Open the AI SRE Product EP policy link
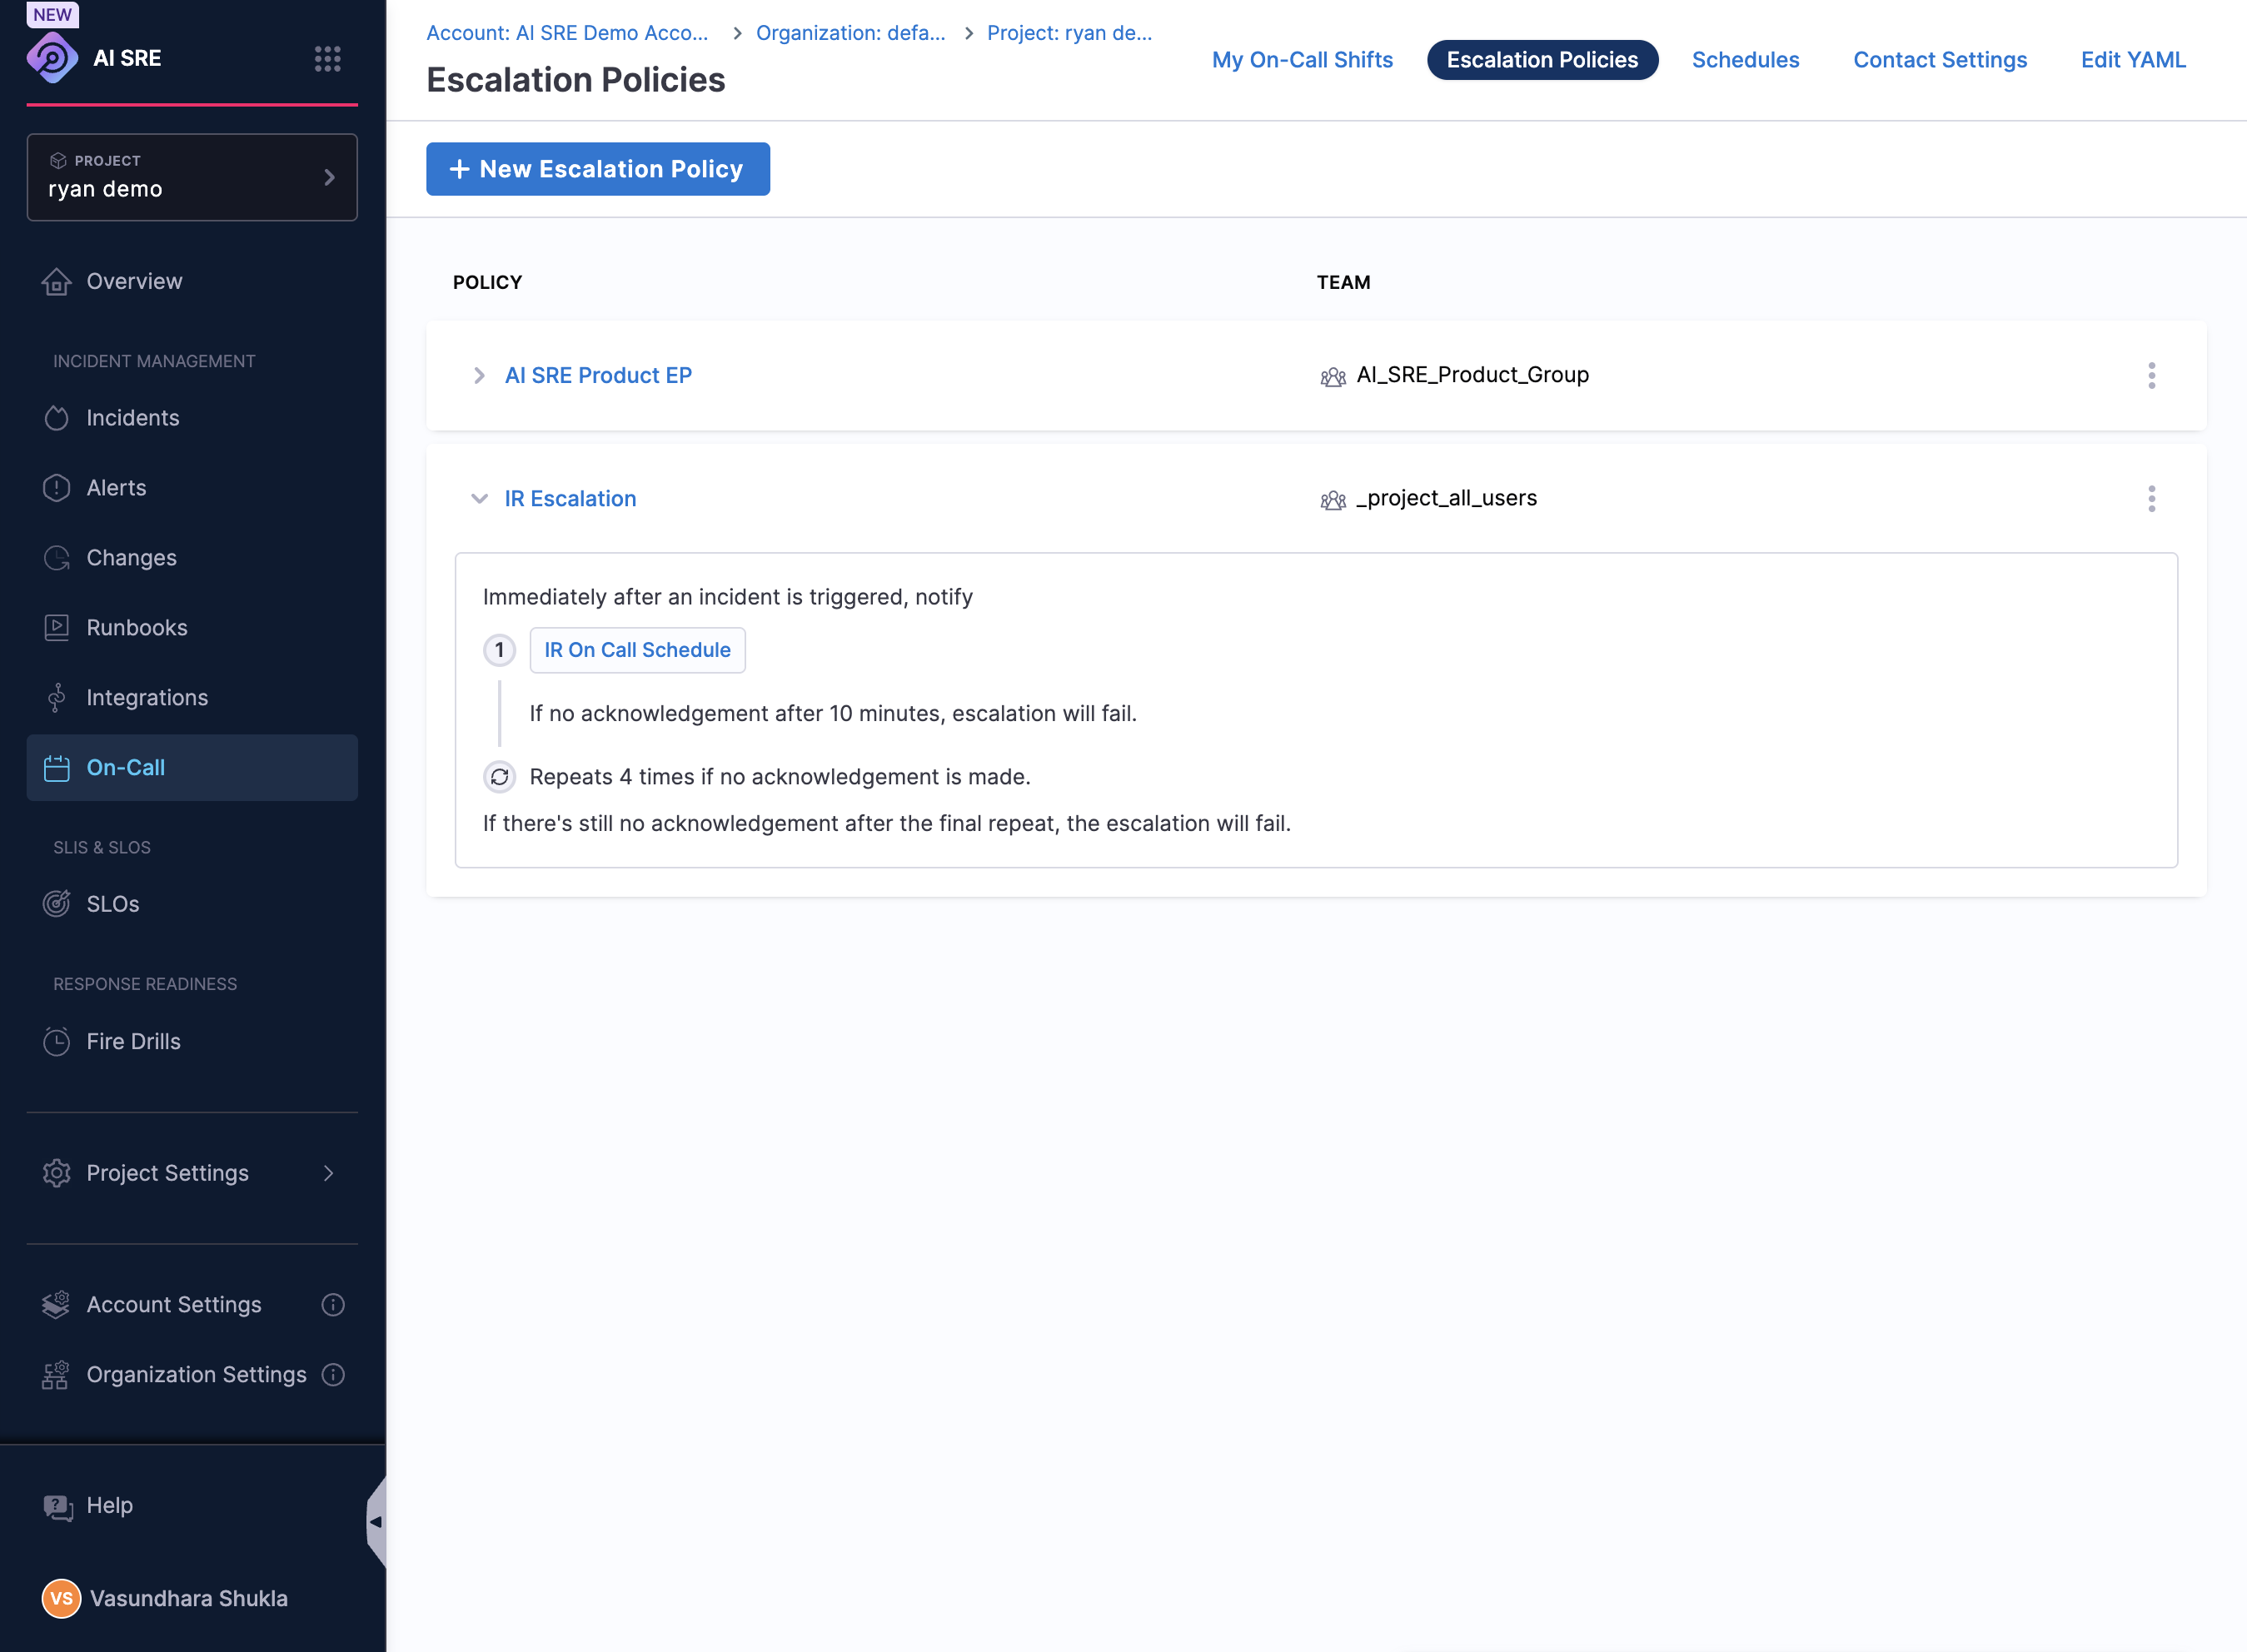 pos(598,376)
